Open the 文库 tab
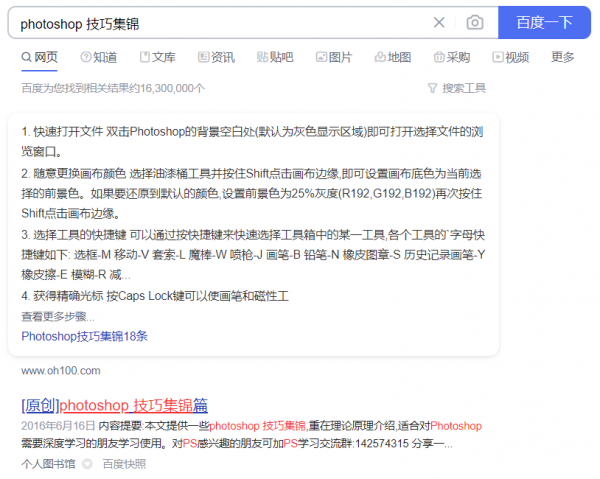Viewport: 600px width, 479px height. 156,57
